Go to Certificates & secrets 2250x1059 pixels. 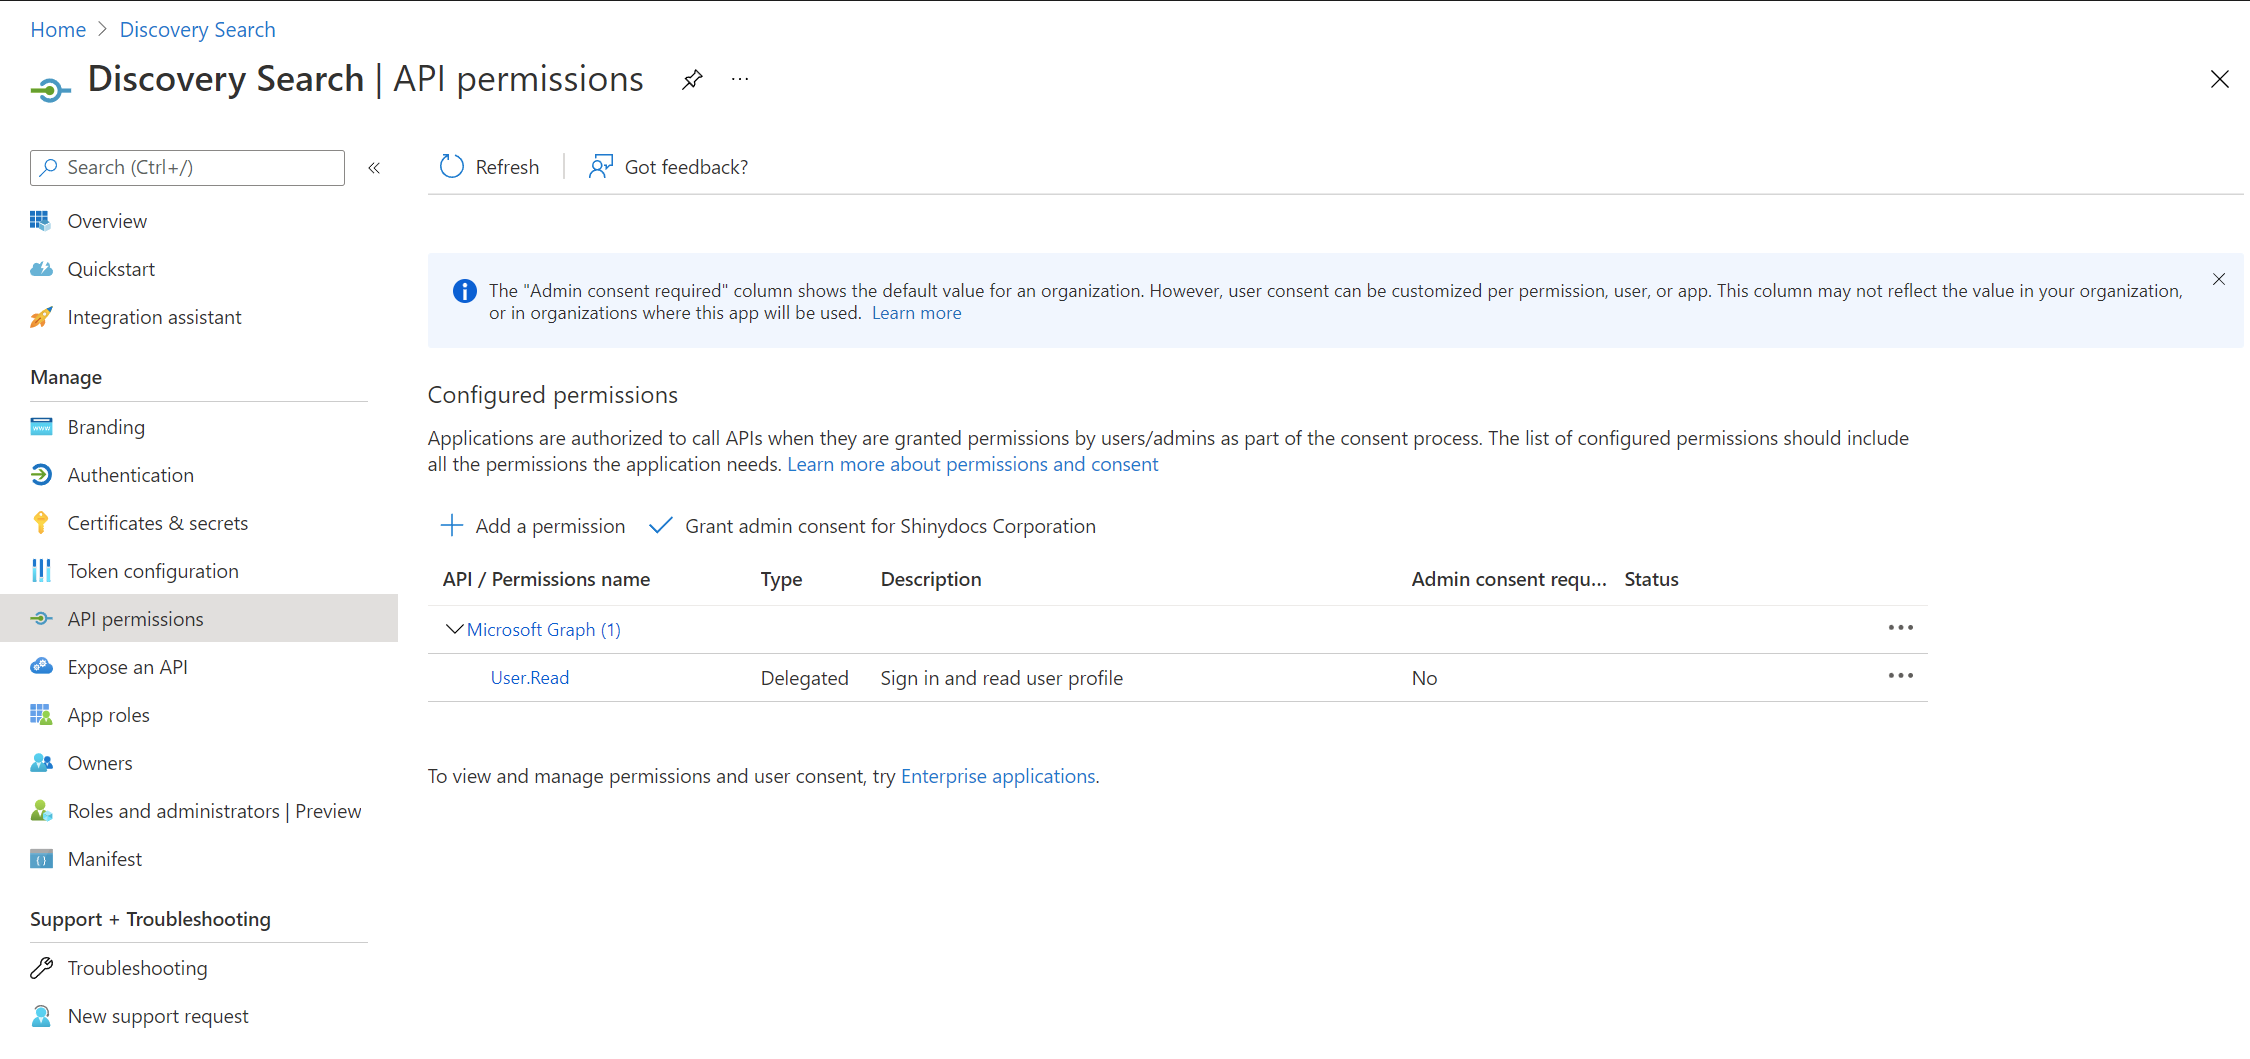157,523
